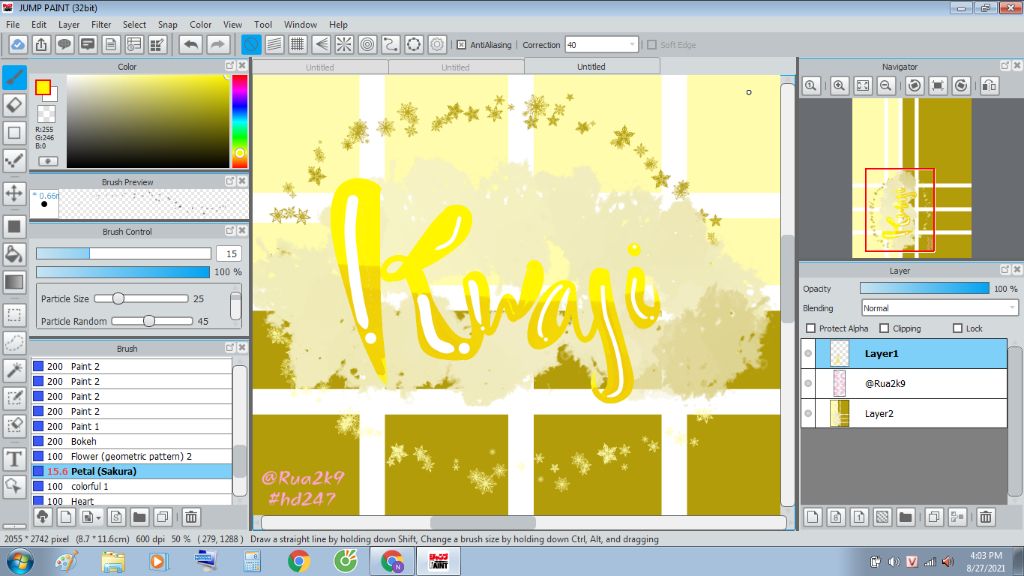This screenshot has width=1024, height=576.
Task: Enable the grid snap icon
Action: (298, 44)
